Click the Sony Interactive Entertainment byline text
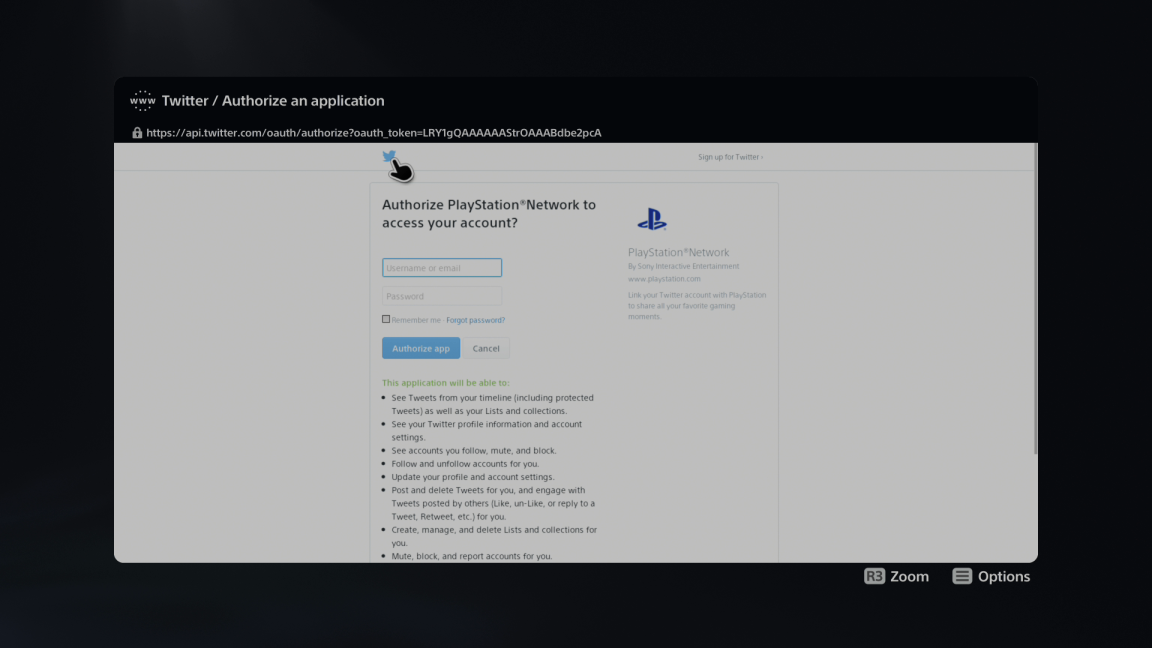This screenshot has height=648, width=1152. (x=684, y=266)
